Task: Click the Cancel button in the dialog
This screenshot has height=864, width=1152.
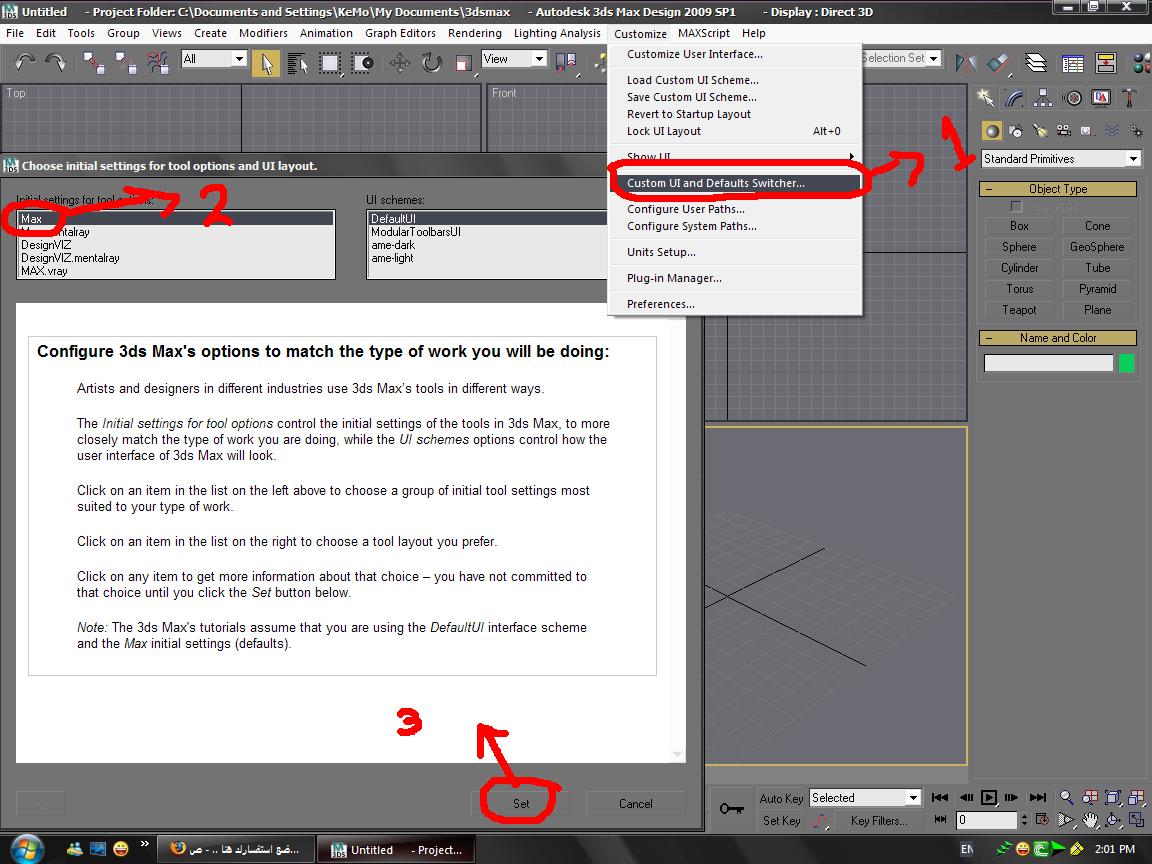Action: (636, 804)
